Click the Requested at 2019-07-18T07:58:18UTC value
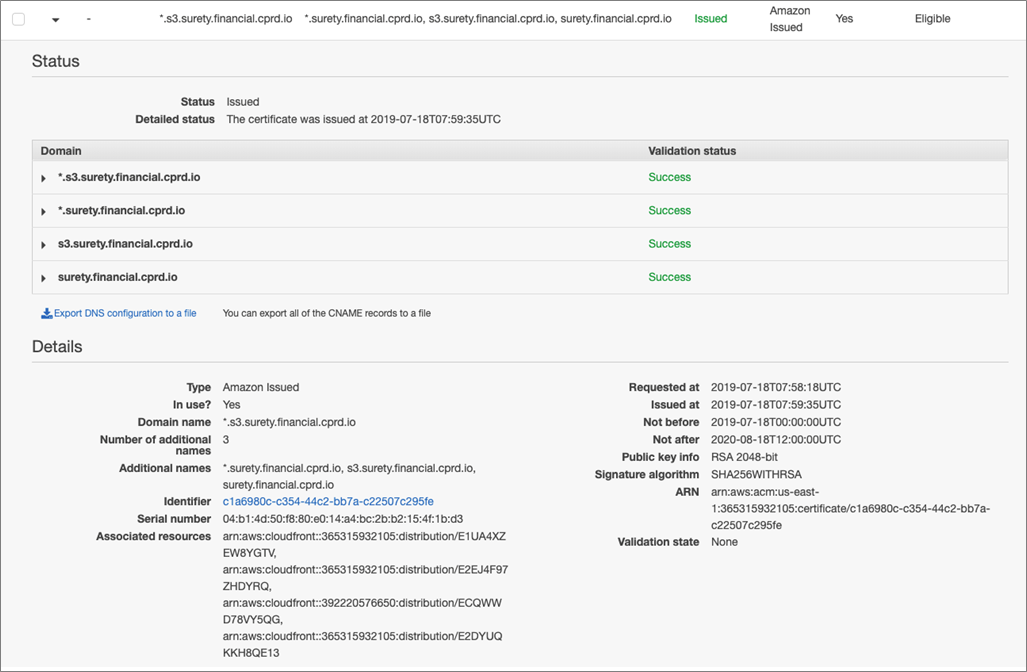Screen dimensions: 1027x672 coord(776,387)
